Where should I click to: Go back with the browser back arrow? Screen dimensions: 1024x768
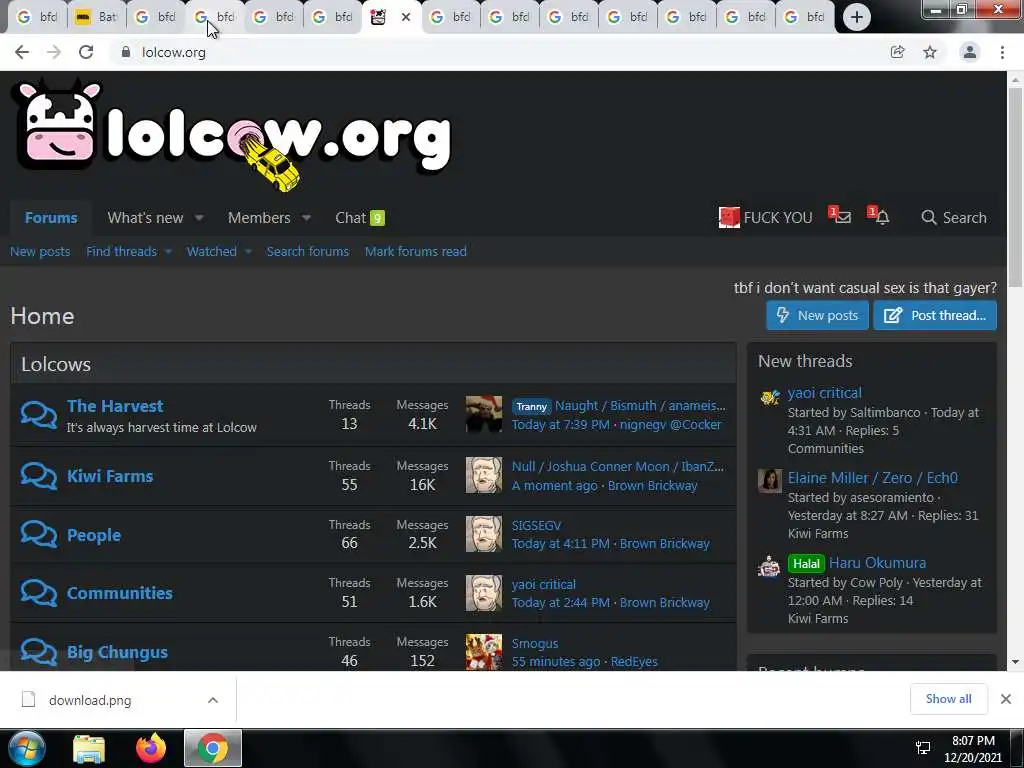(22, 52)
